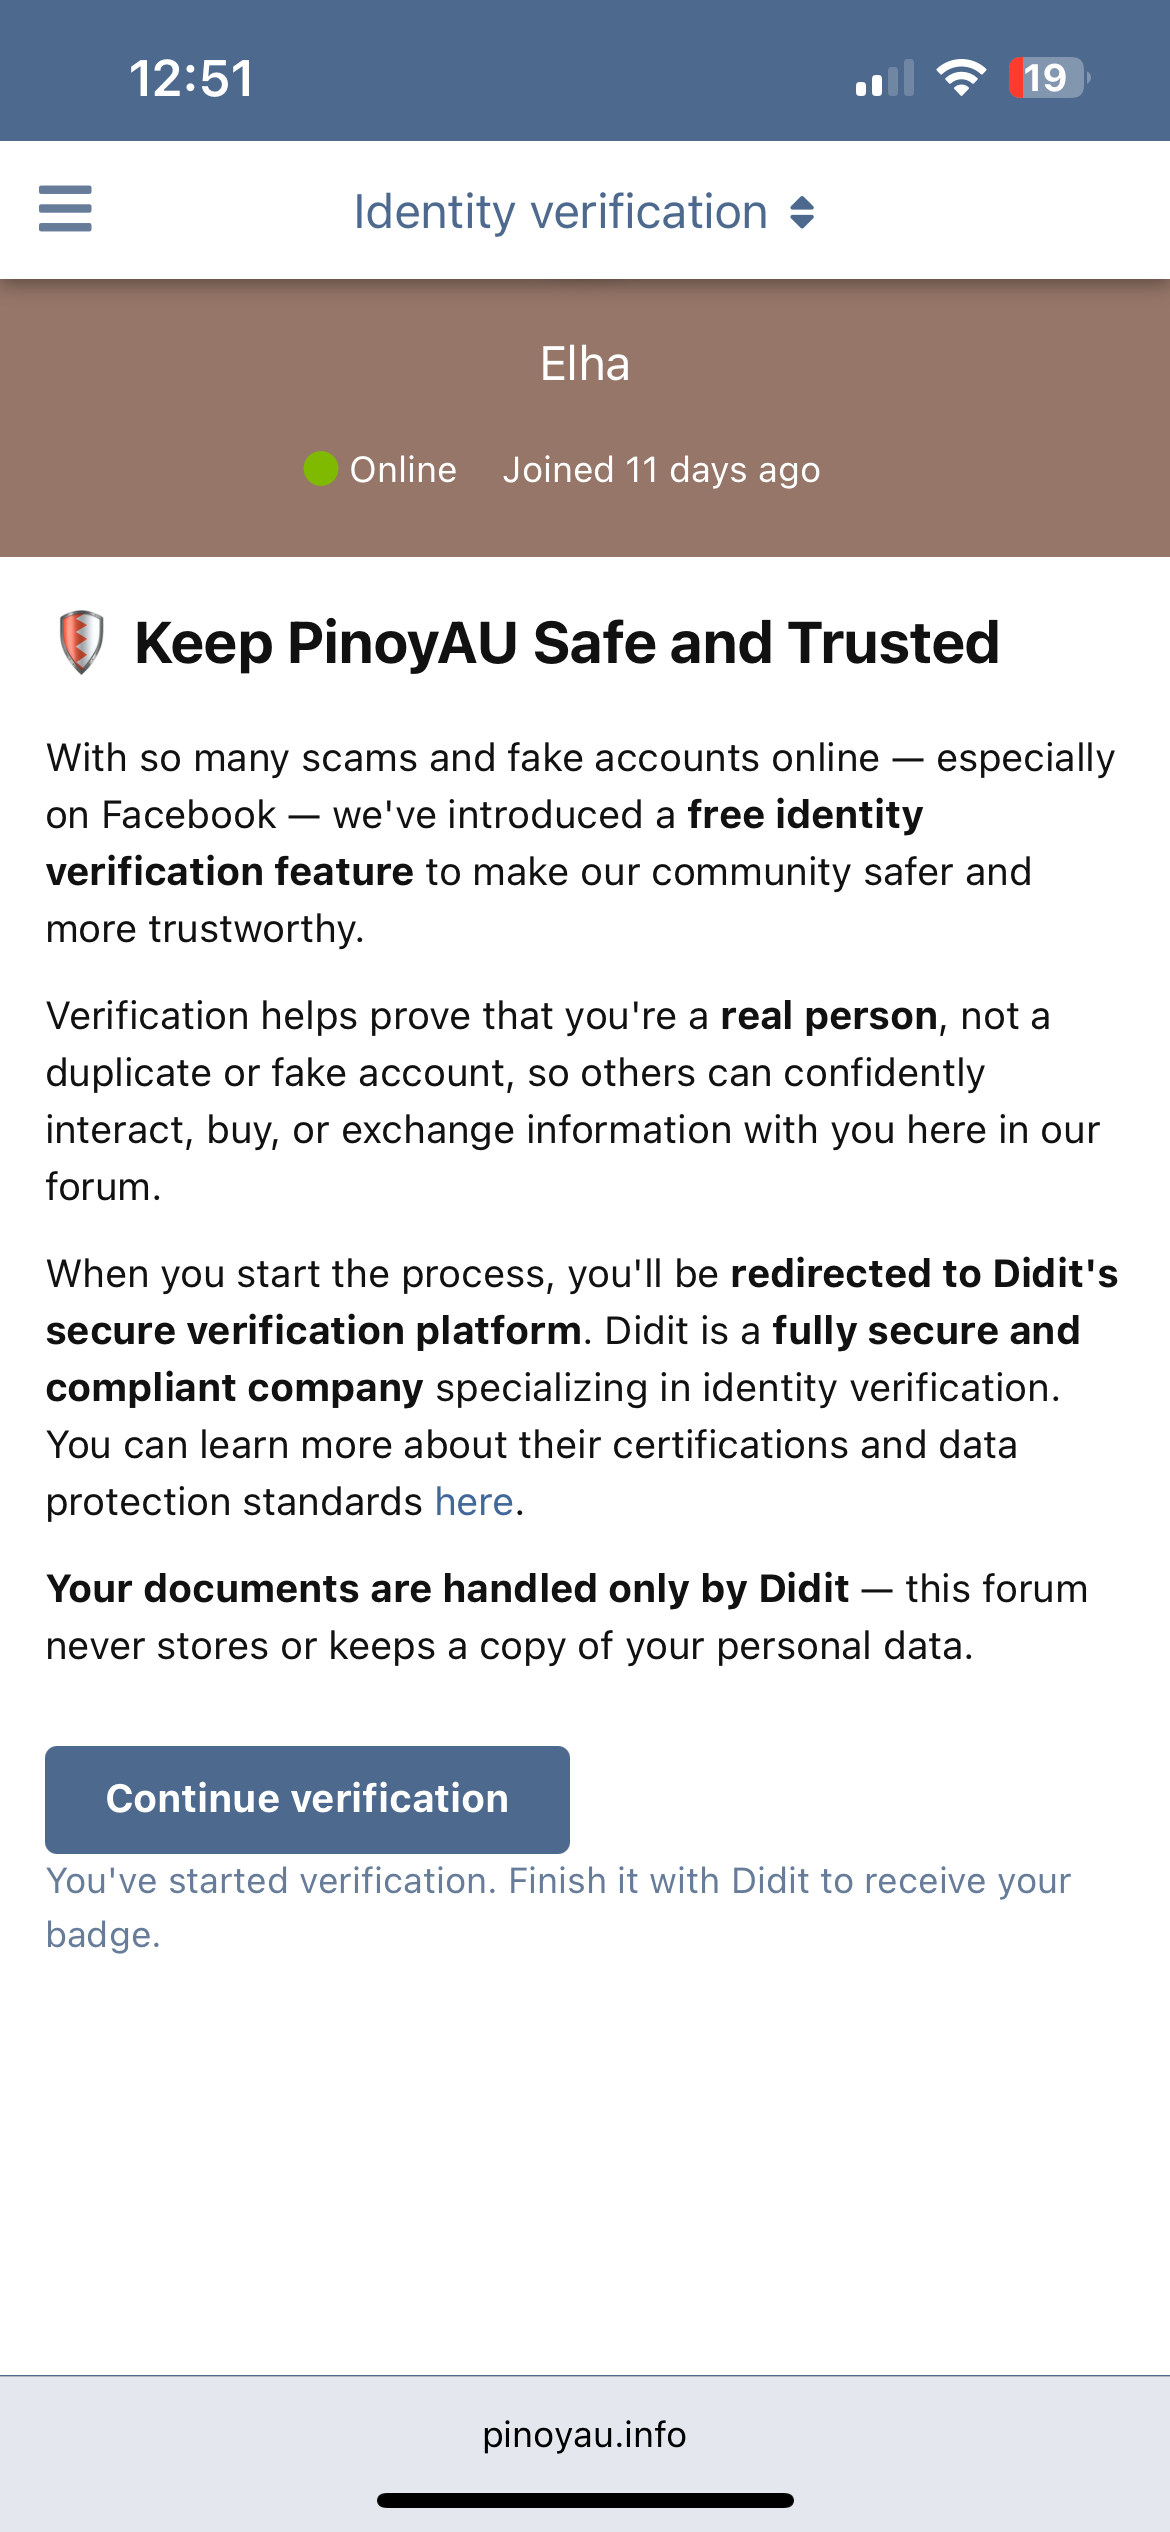Click the "Online" status label
The height and width of the screenshot is (2532, 1170).
(x=403, y=469)
